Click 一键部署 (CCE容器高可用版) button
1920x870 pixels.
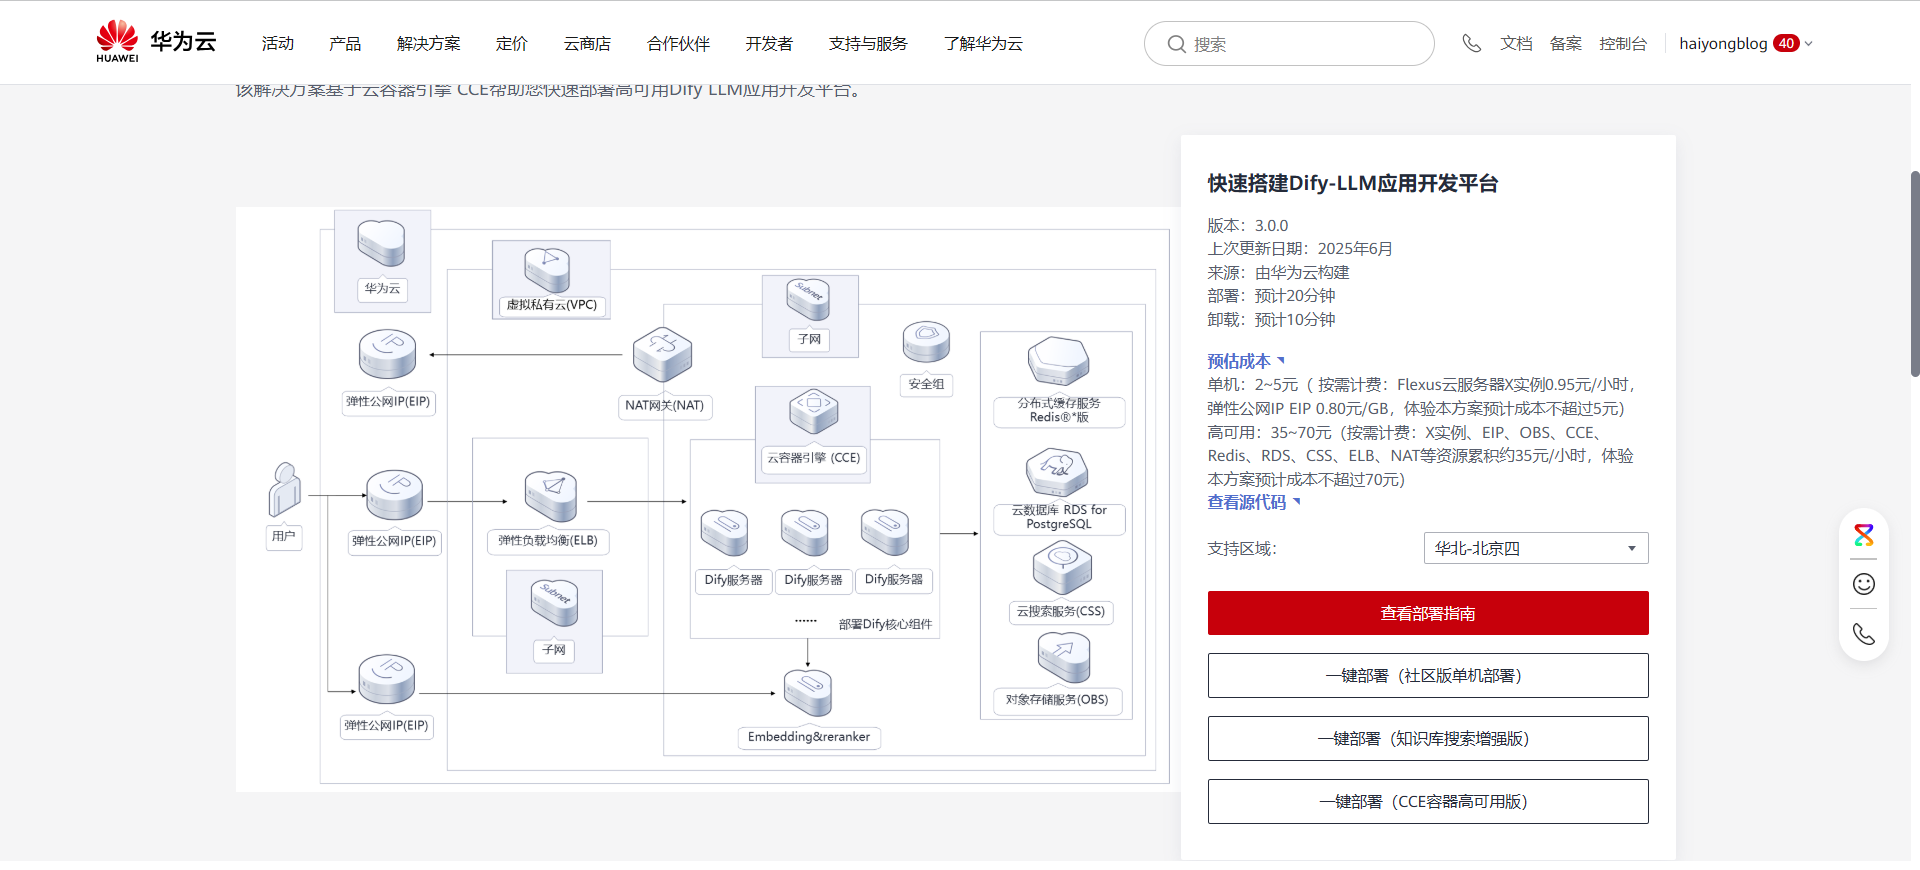tap(1428, 802)
